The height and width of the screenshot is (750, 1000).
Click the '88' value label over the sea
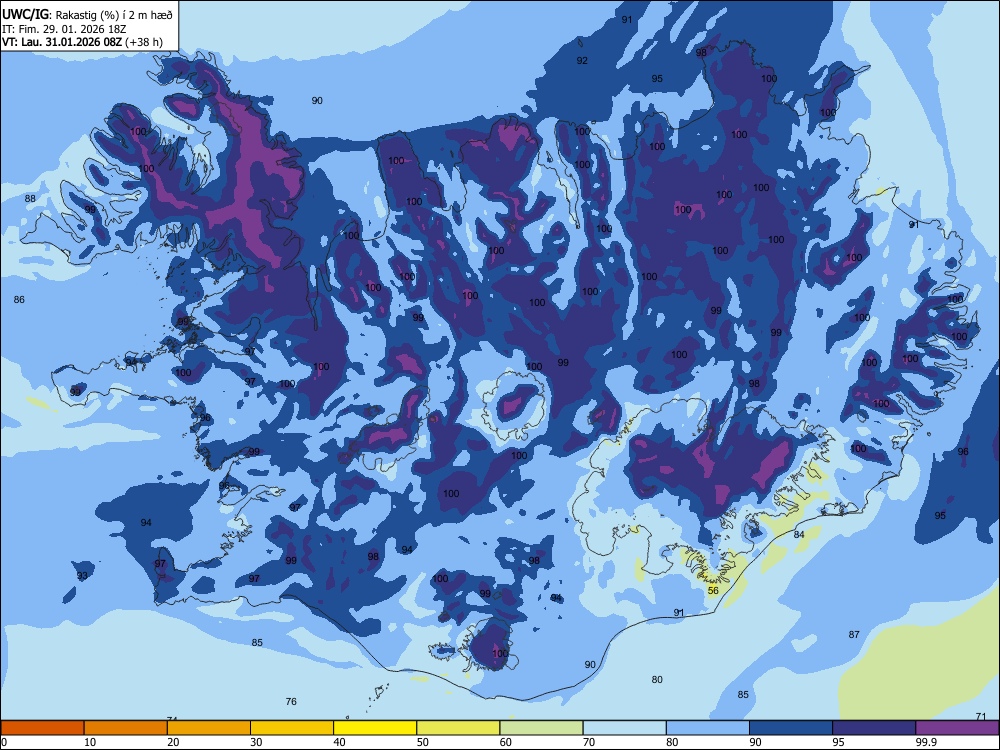coord(30,198)
